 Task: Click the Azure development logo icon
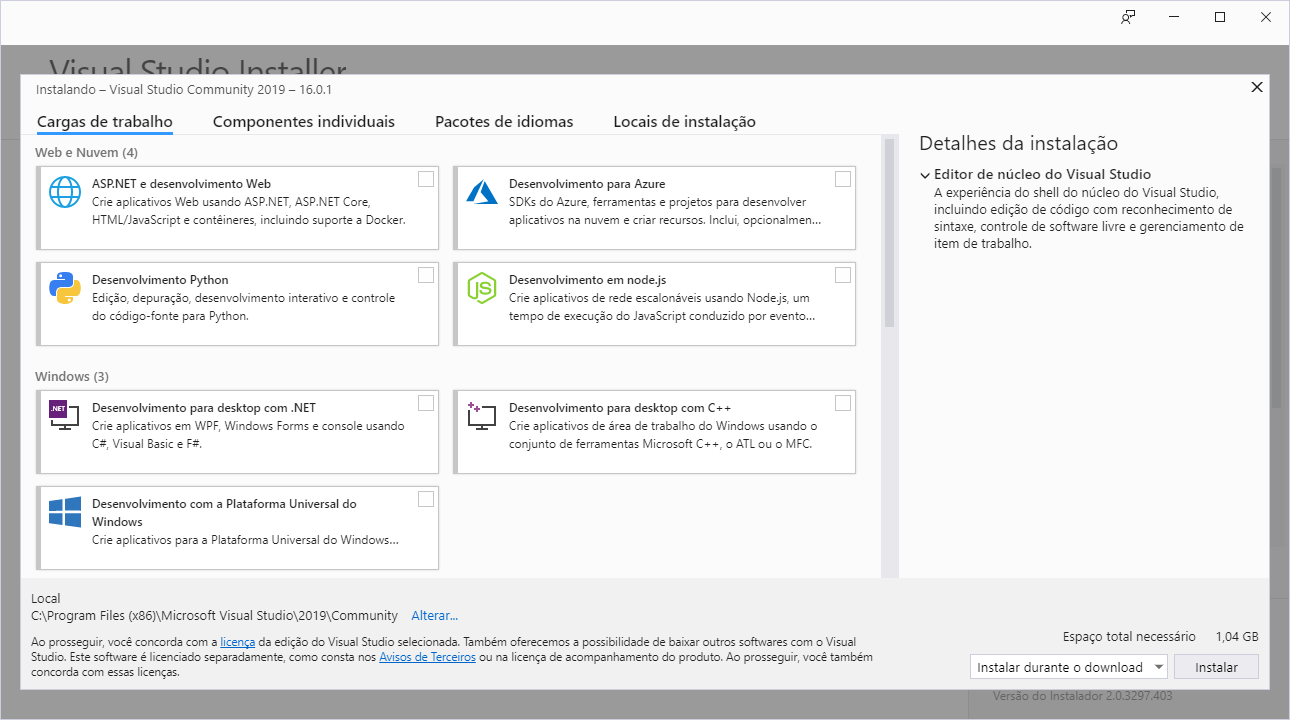pos(482,191)
